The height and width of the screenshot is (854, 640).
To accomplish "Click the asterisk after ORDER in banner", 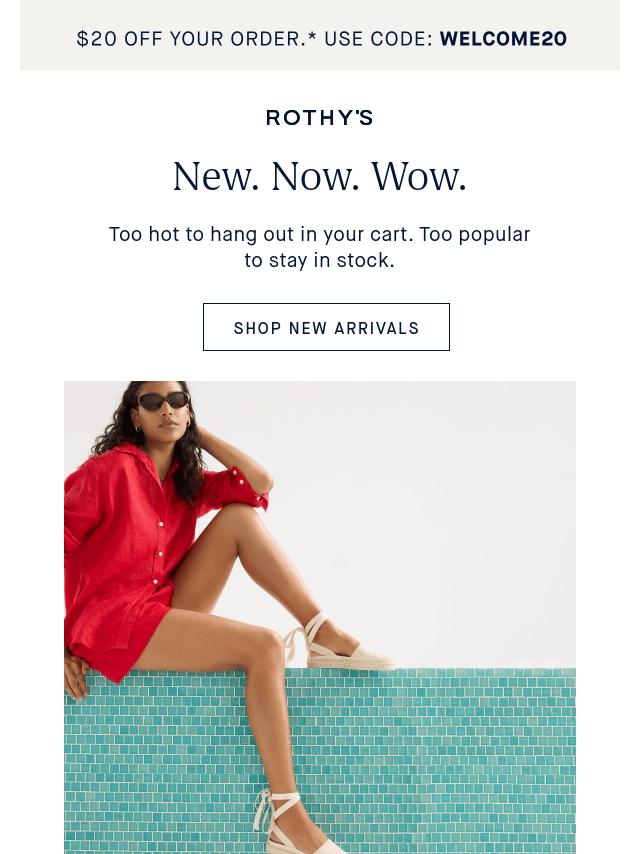I will [x=312, y=37].
